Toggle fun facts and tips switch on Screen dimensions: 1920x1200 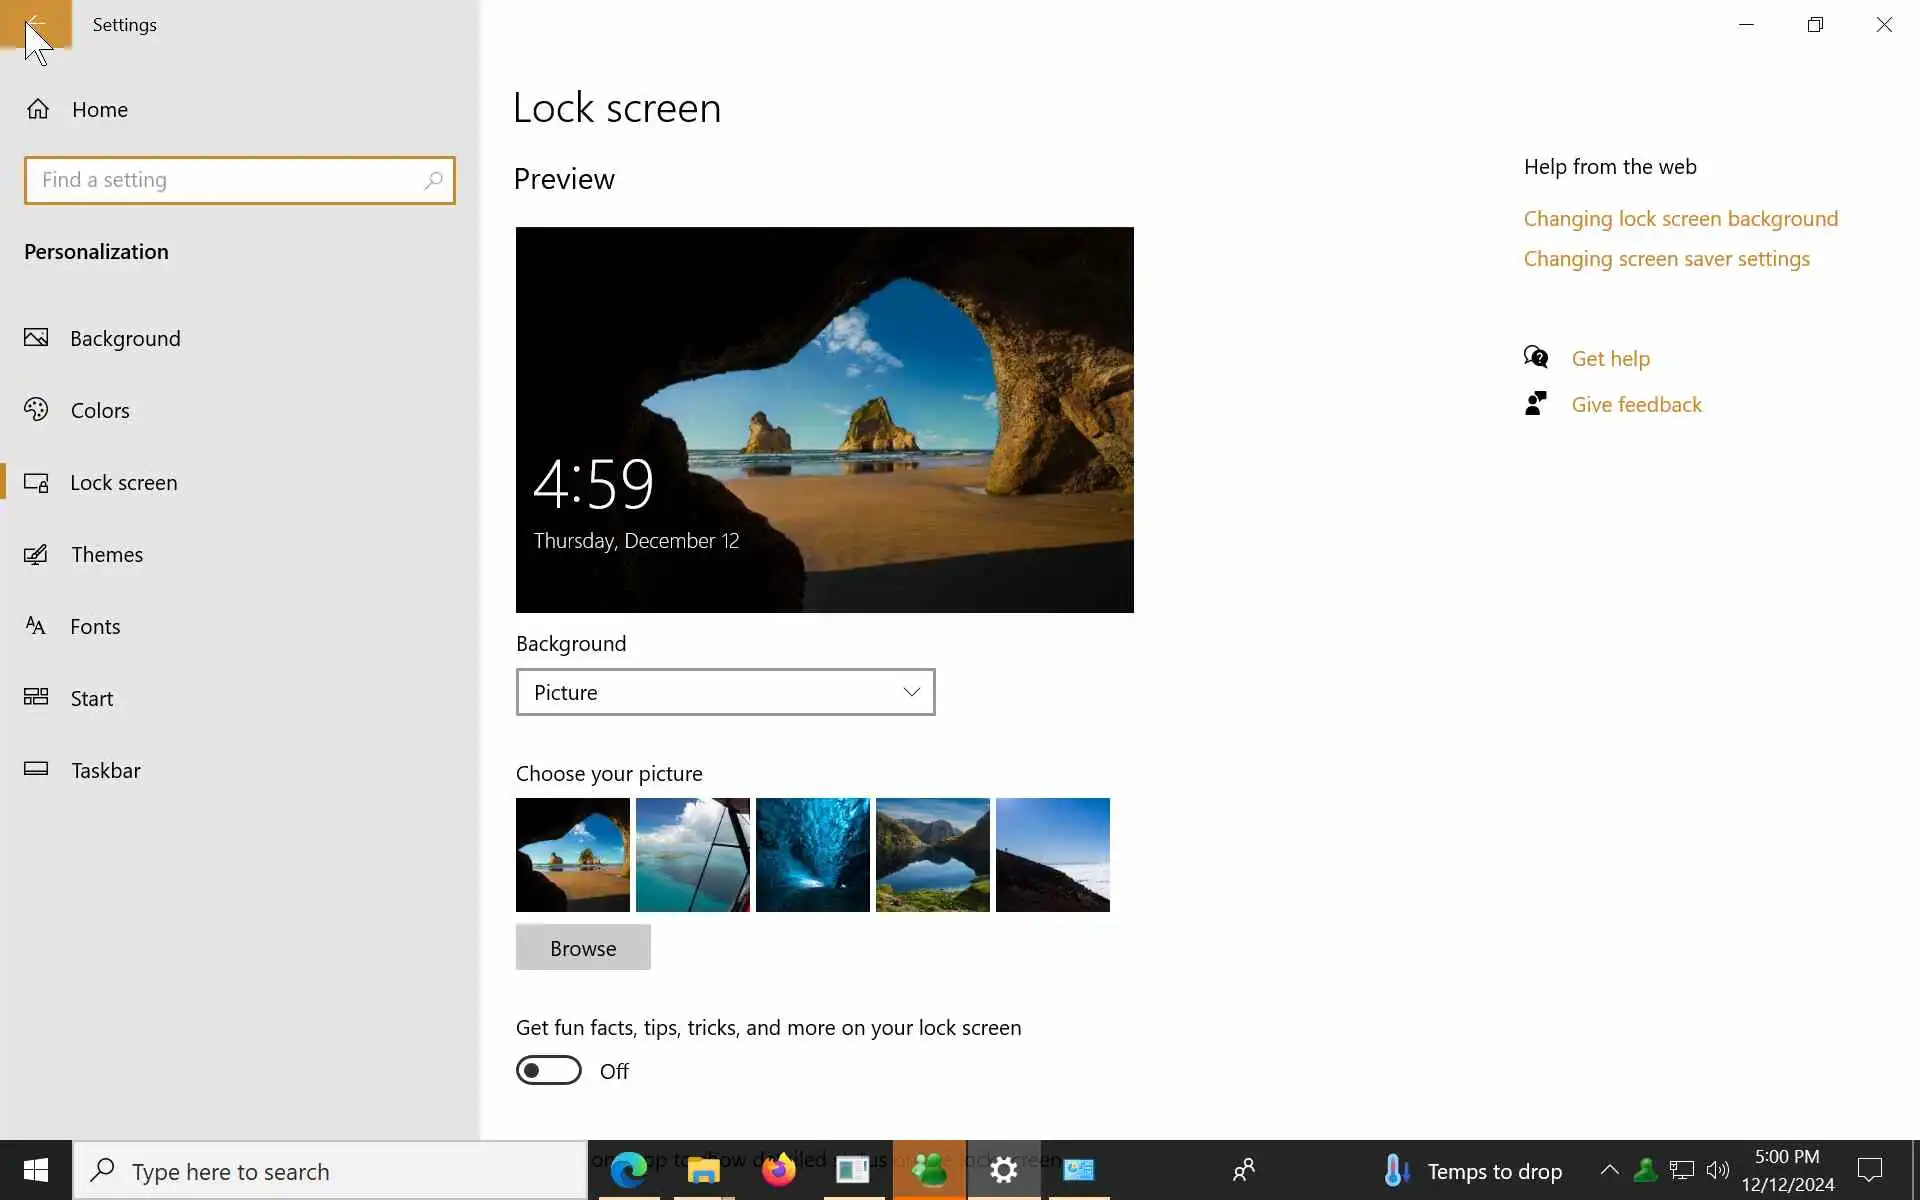pyautogui.click(x=548, y=1070)
